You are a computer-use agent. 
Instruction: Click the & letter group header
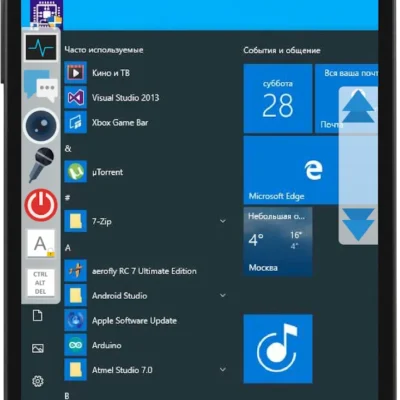coord(68,149)
